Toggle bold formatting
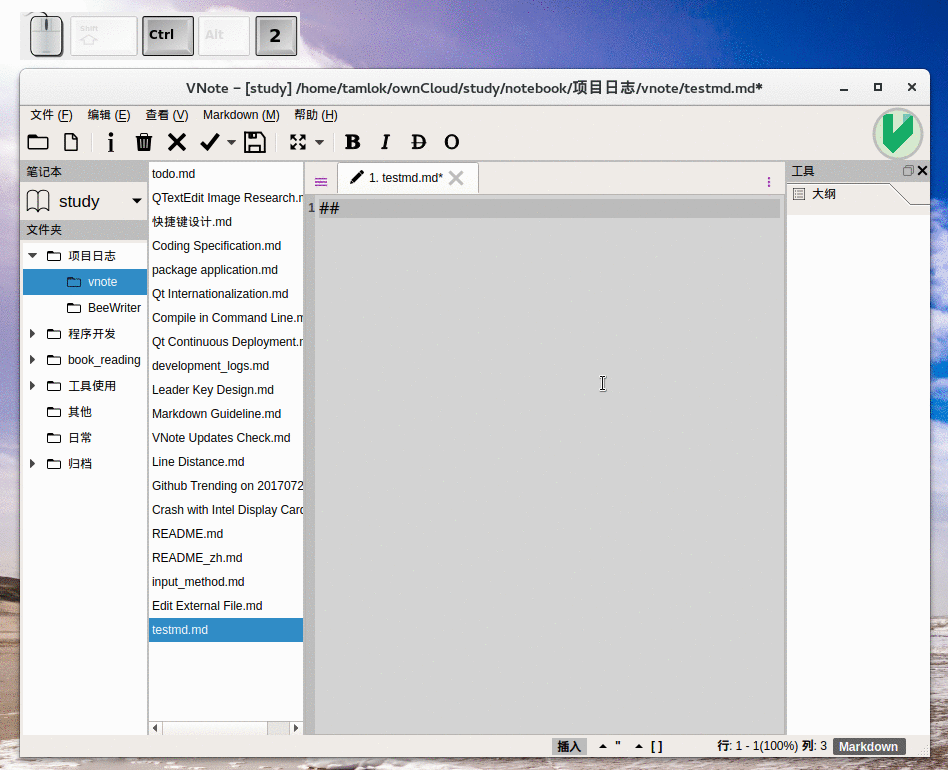The height and width of the screenshot is (770, 948). coord(352,142)
